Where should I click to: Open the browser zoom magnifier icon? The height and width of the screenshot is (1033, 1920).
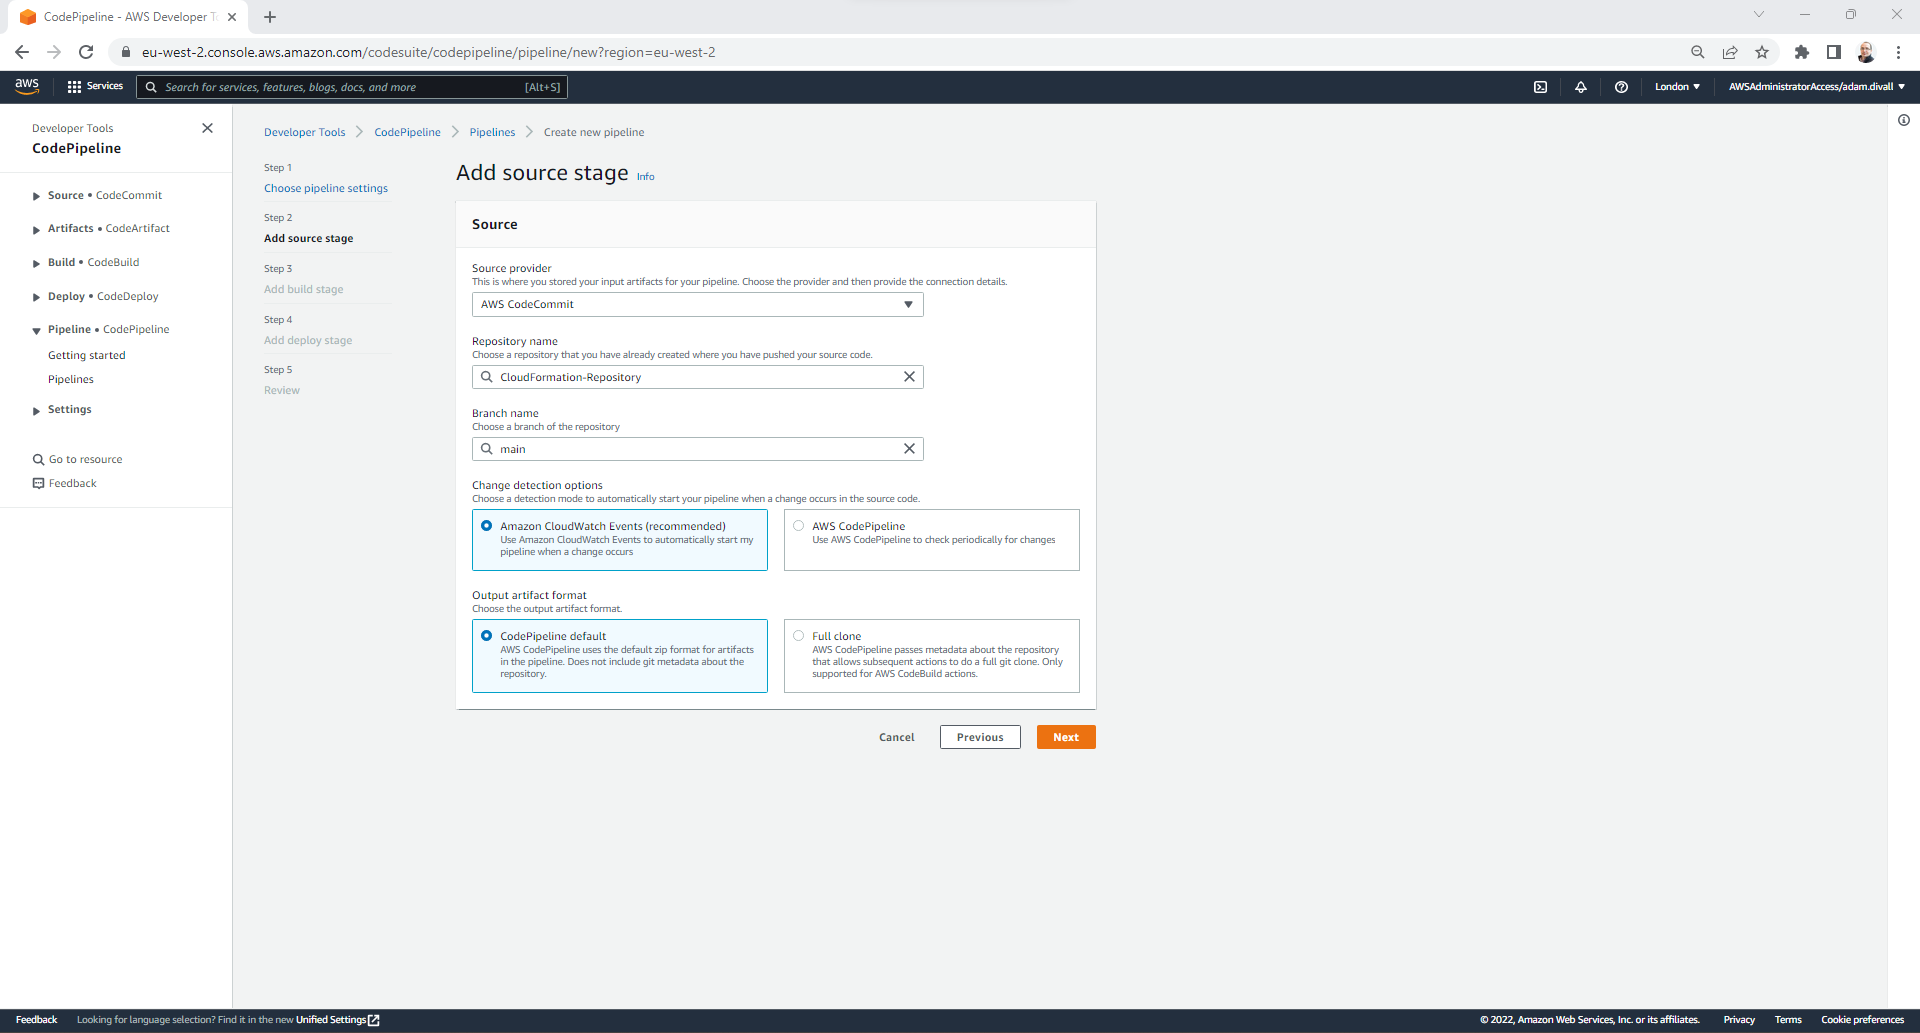point(1698,52)
